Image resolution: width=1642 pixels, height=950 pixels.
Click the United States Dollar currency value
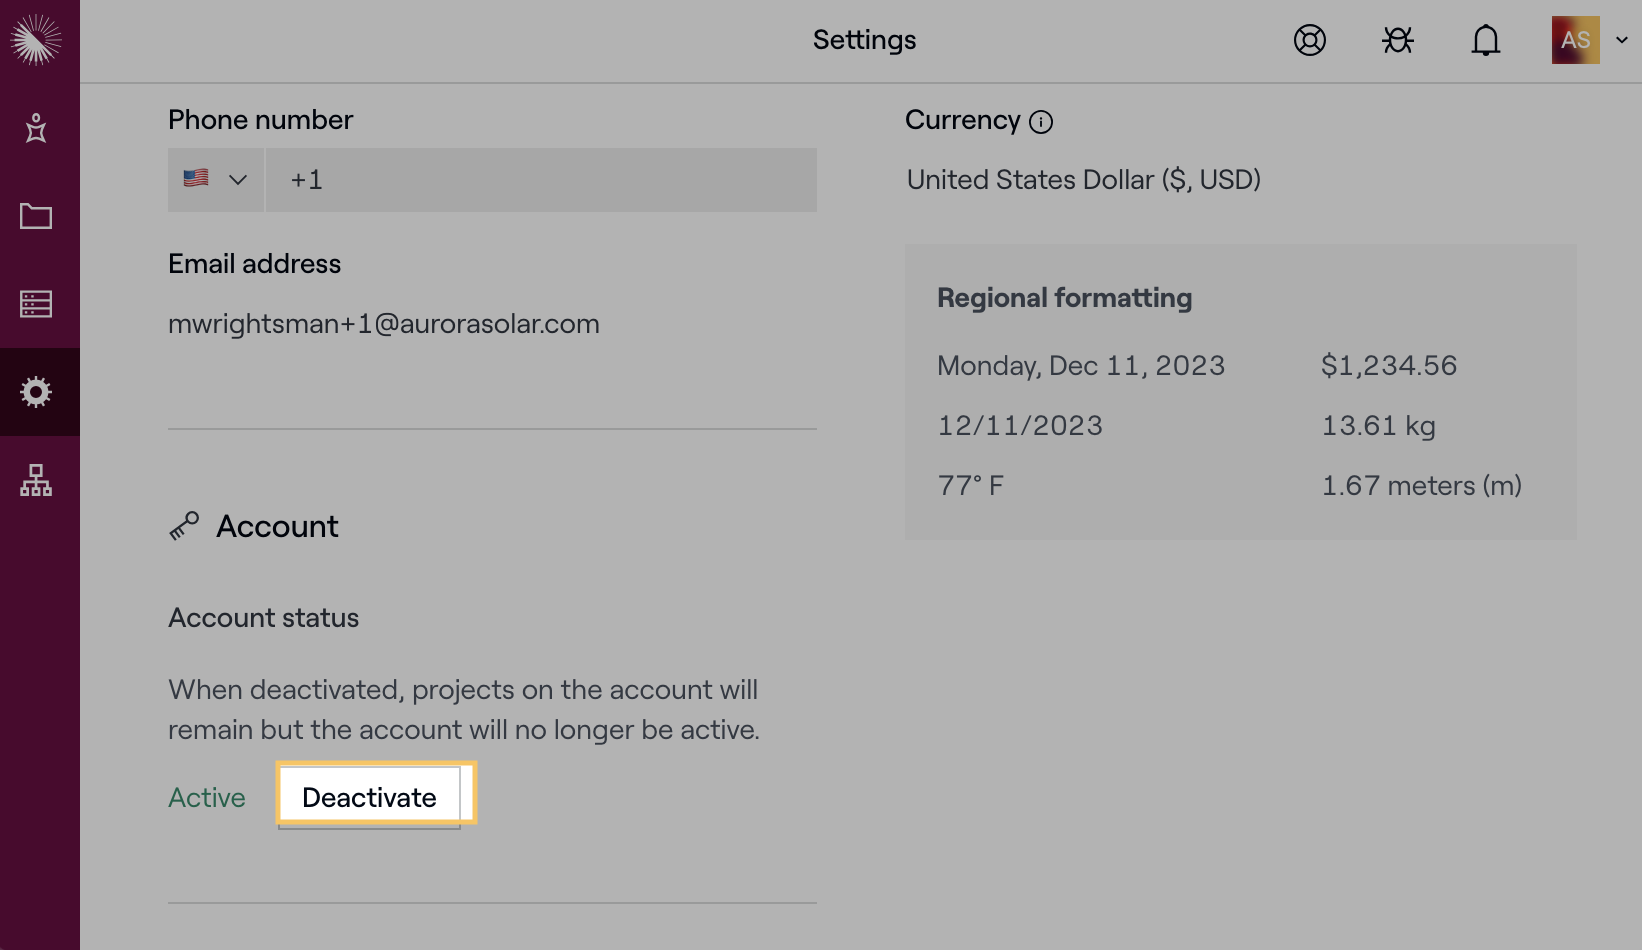[1083, 180]
